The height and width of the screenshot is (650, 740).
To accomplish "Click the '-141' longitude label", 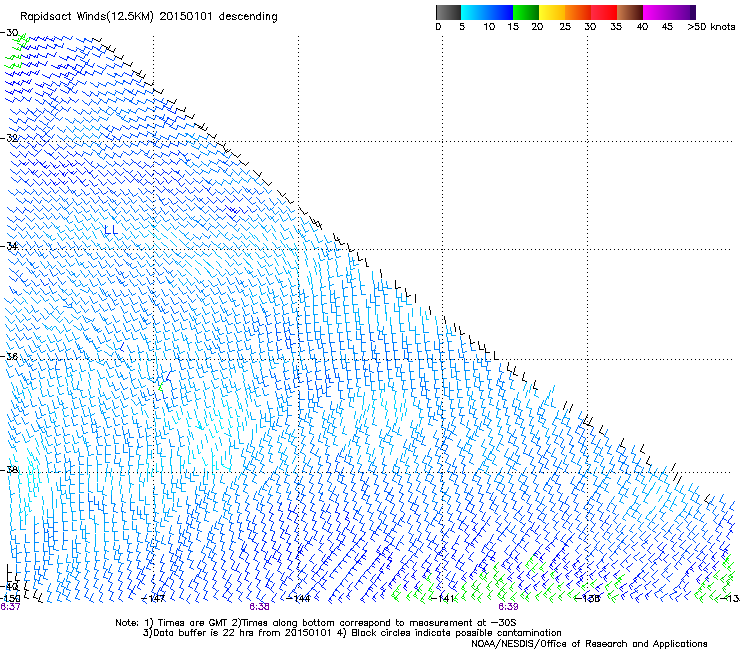I will click(443, 599).
